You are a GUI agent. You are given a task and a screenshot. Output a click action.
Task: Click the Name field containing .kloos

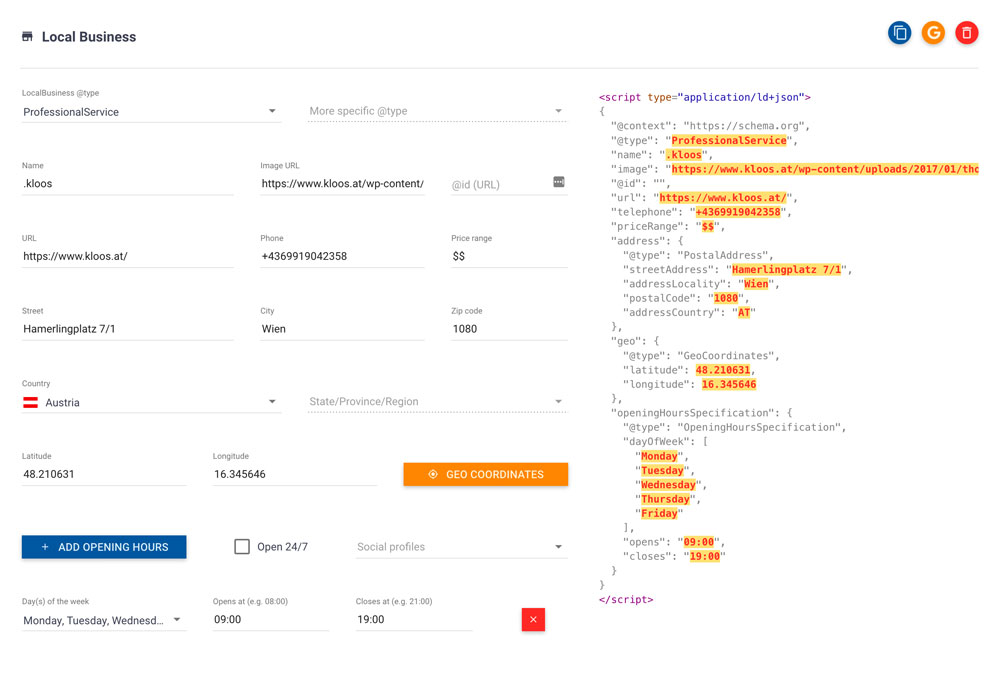pyautogui.click(x=128, y=184)
